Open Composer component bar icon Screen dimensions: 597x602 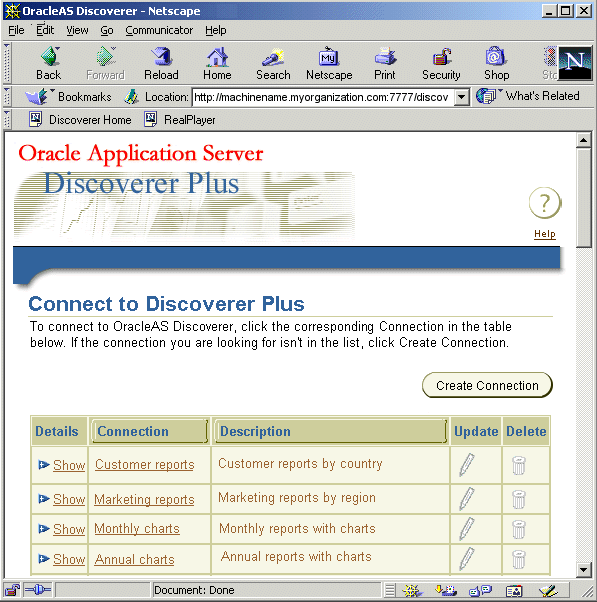548,590
